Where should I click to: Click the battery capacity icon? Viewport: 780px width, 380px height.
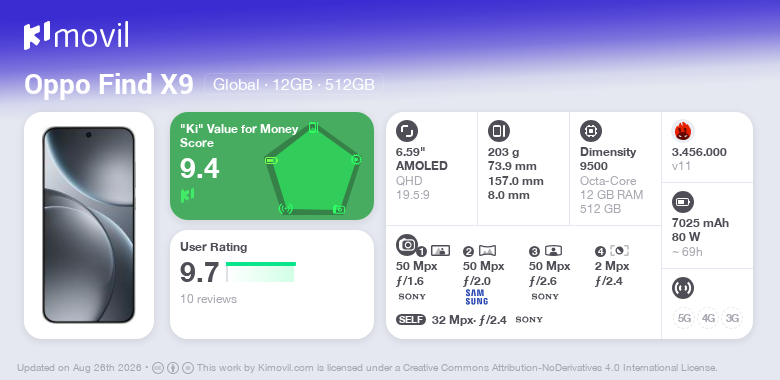tap(682, 202)
